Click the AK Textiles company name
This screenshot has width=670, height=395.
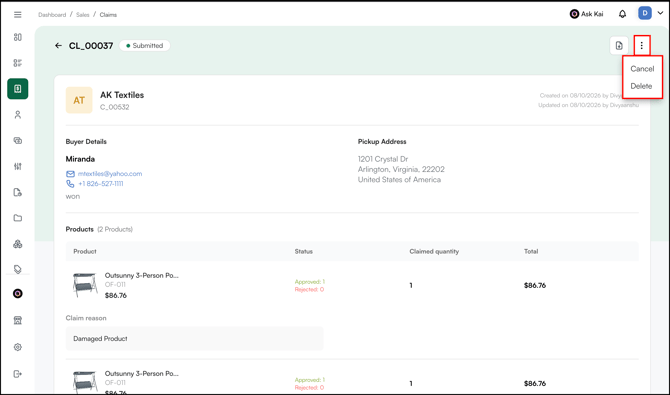point(122,95)
